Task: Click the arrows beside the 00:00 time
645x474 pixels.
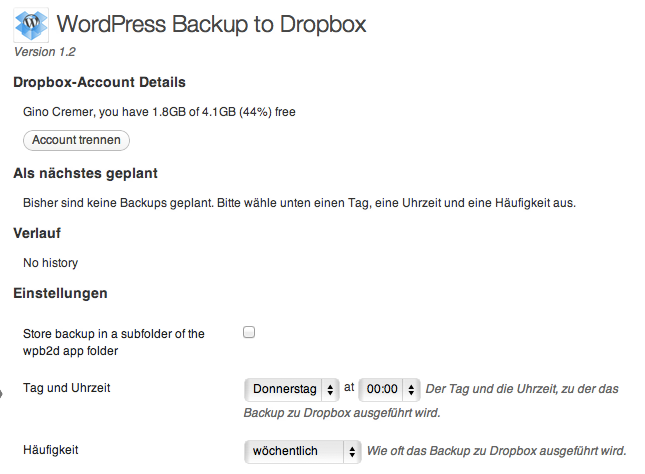Action: coord(411,389)
